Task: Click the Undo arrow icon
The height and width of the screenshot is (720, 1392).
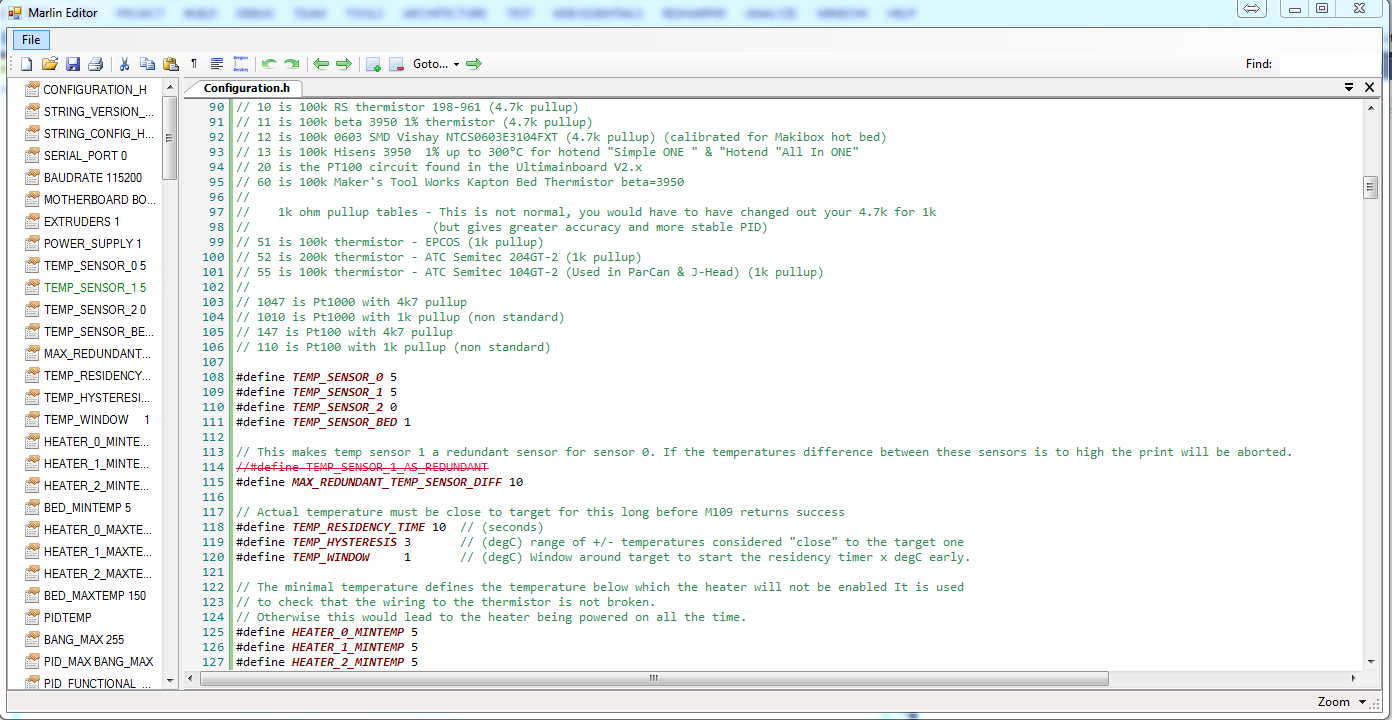Action: click(268, 64)
